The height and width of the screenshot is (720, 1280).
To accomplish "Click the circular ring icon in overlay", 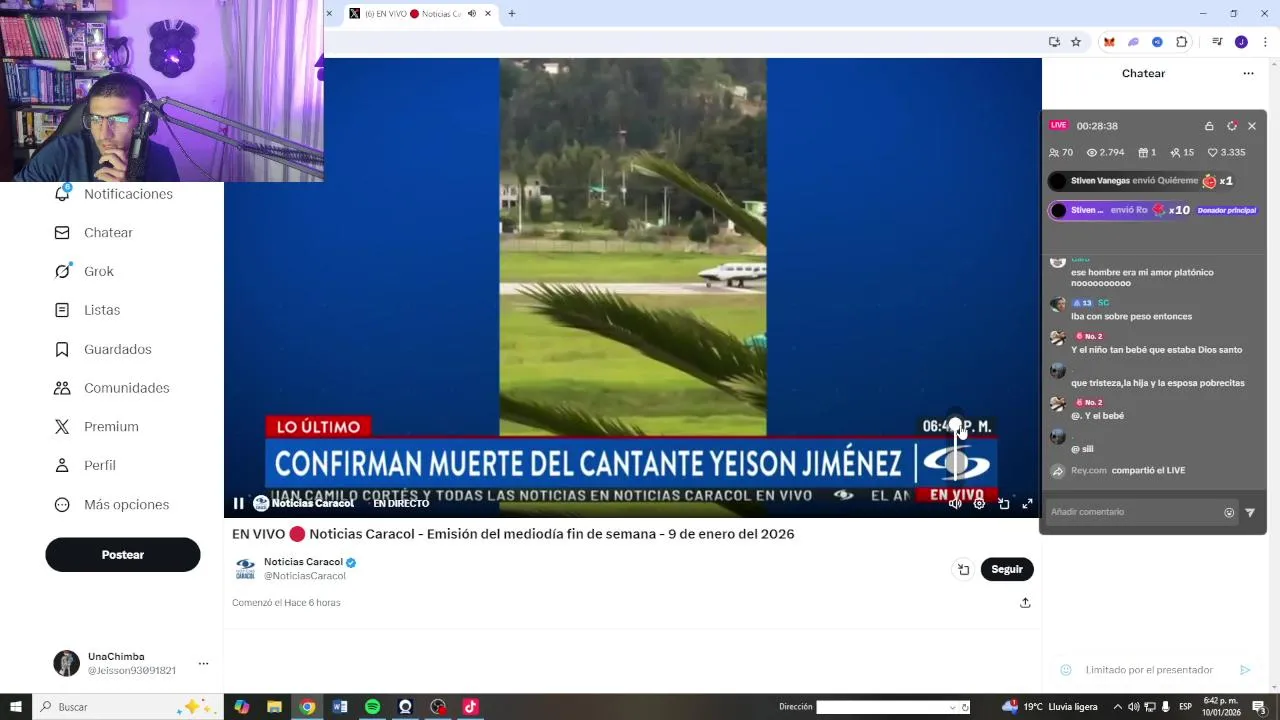I will (1232, 126).
